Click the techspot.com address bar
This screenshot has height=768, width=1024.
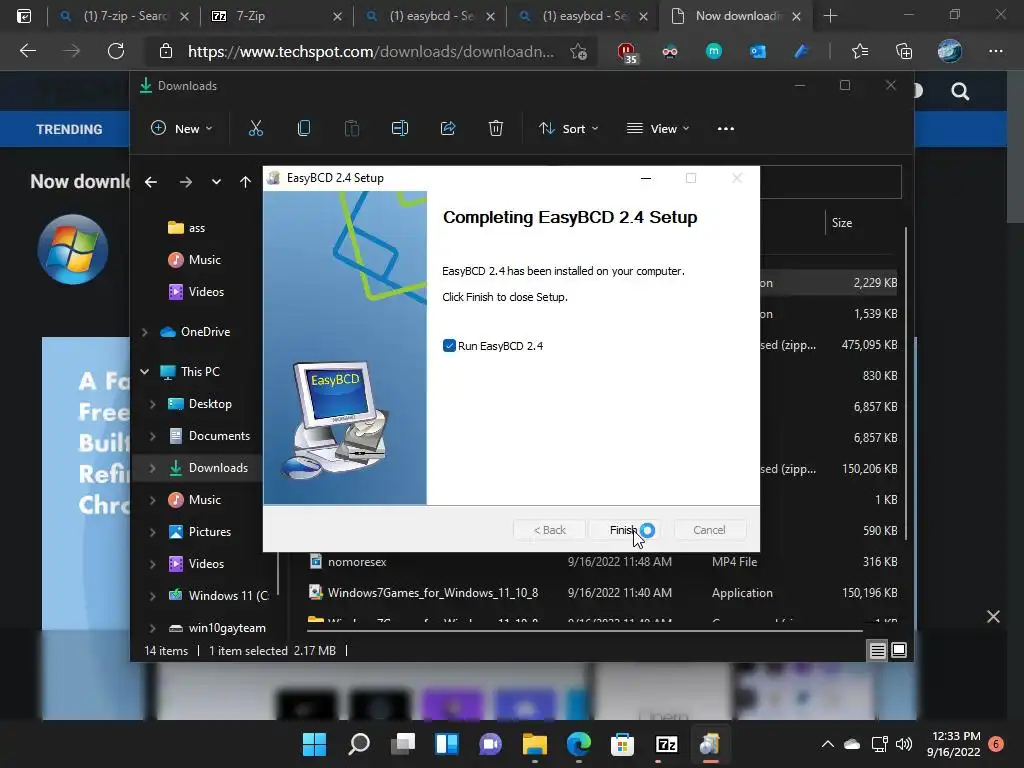(x=370, y=52)
